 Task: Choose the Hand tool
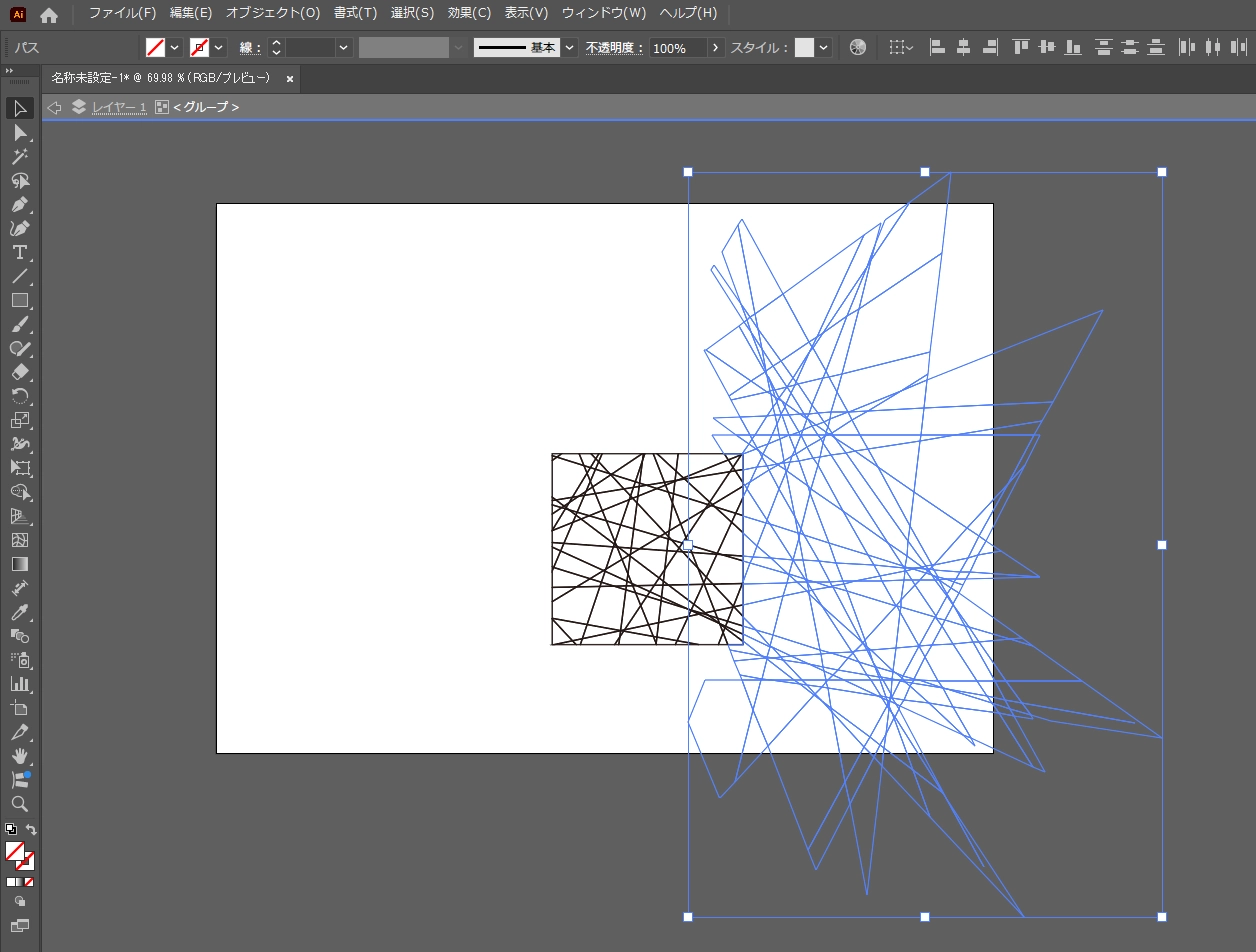tap(19, 756)
